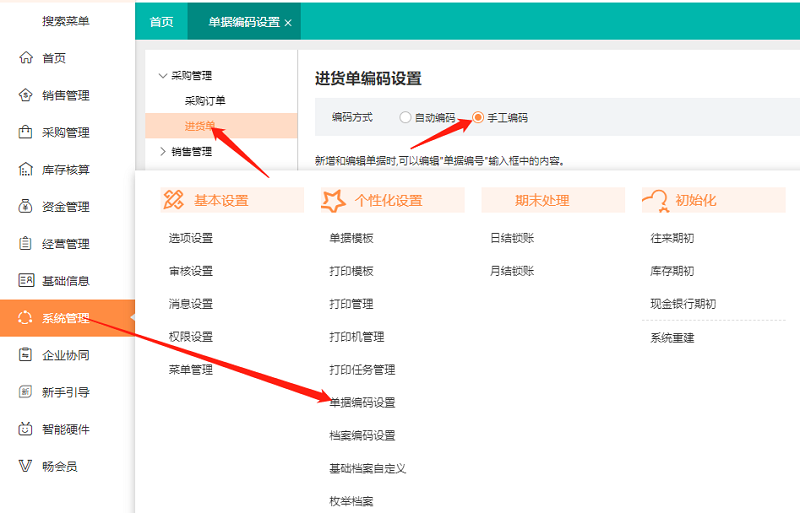The image size is (800, 513).
Task: Open 日结锁账 under 期末处理
Action: (x=512, y=238)
